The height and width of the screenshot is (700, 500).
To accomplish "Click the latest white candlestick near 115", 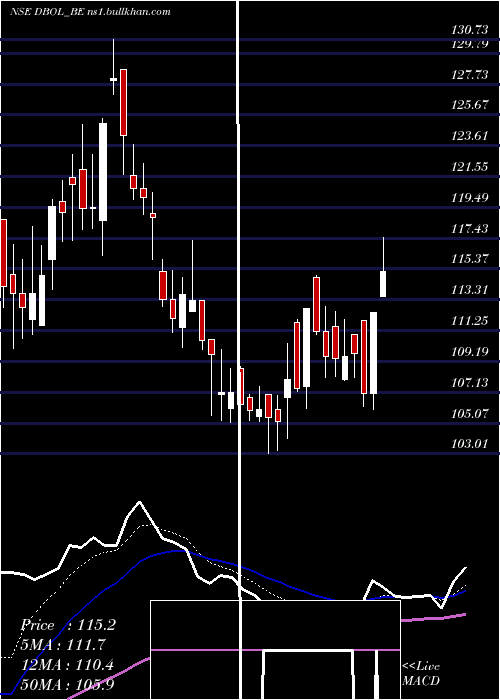I will click(x=383, y=283).
